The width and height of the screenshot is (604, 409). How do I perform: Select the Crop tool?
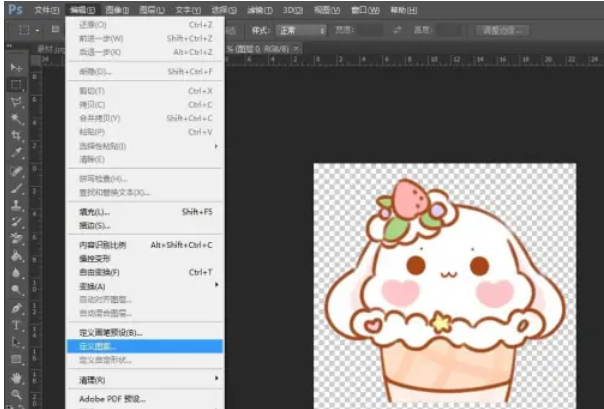pyautogui.click(x=16, y=135)
